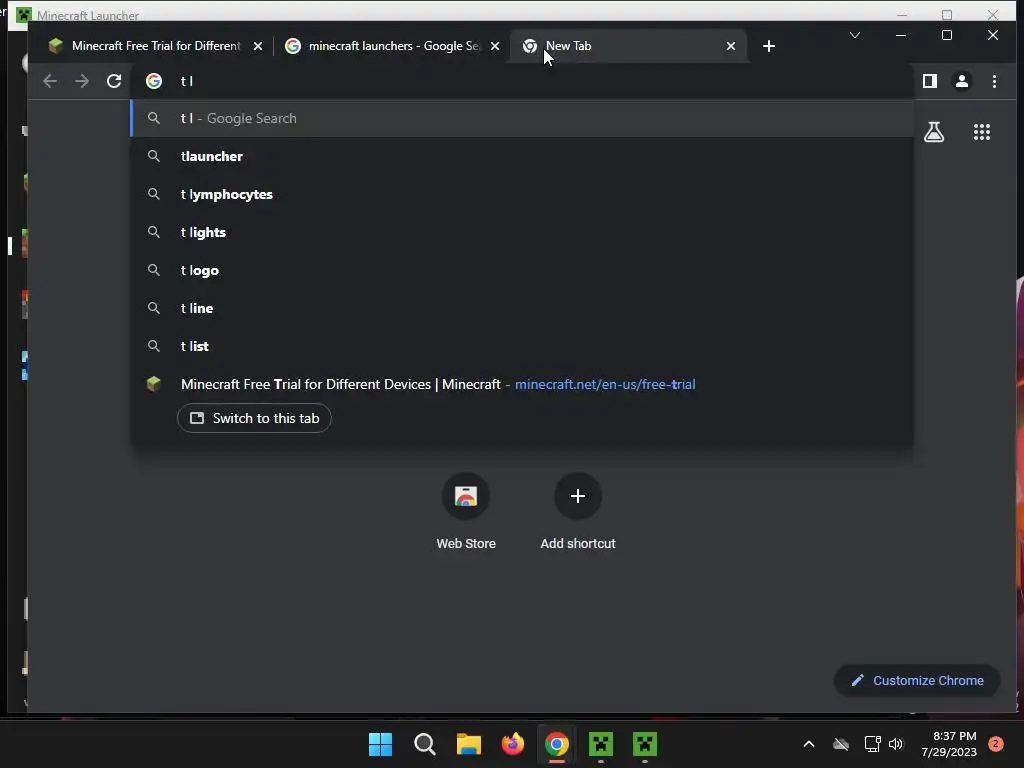The image size is (1024, 768).
Task: Click the cloud sync tray icon
Action: [x=841, y=744]
